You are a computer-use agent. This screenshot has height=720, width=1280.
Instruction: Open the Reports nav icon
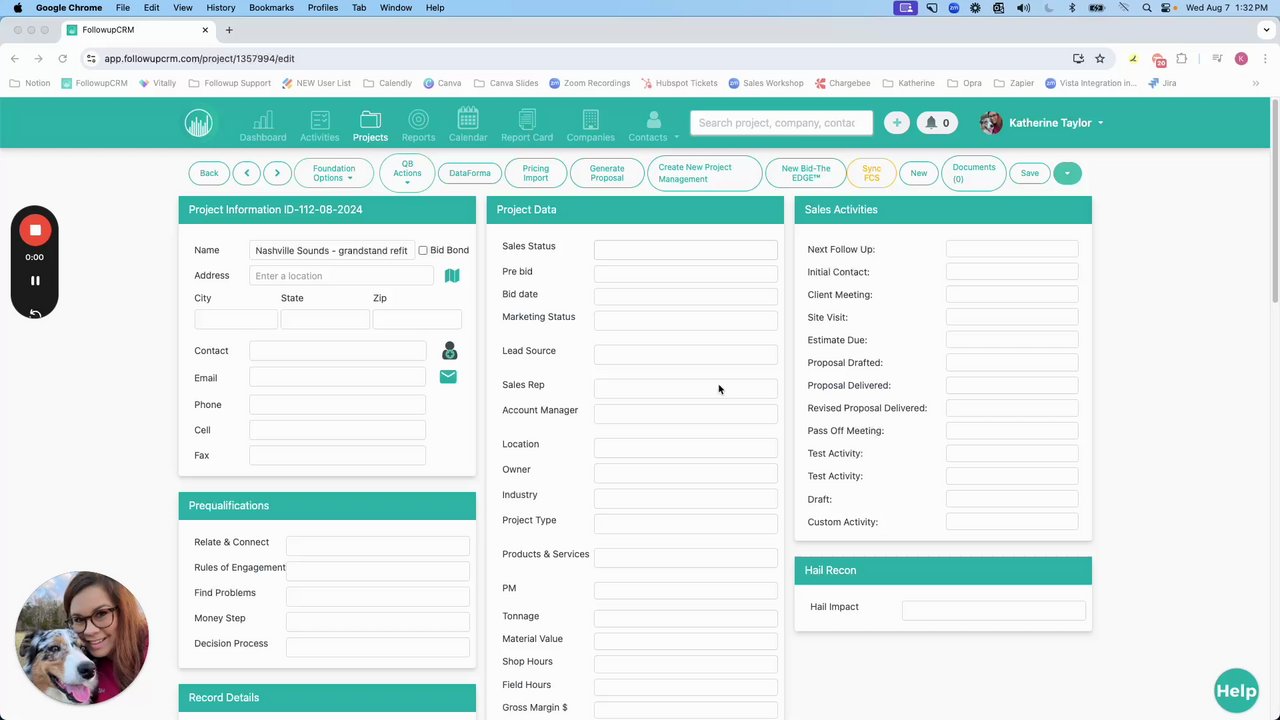pos(418,125)
